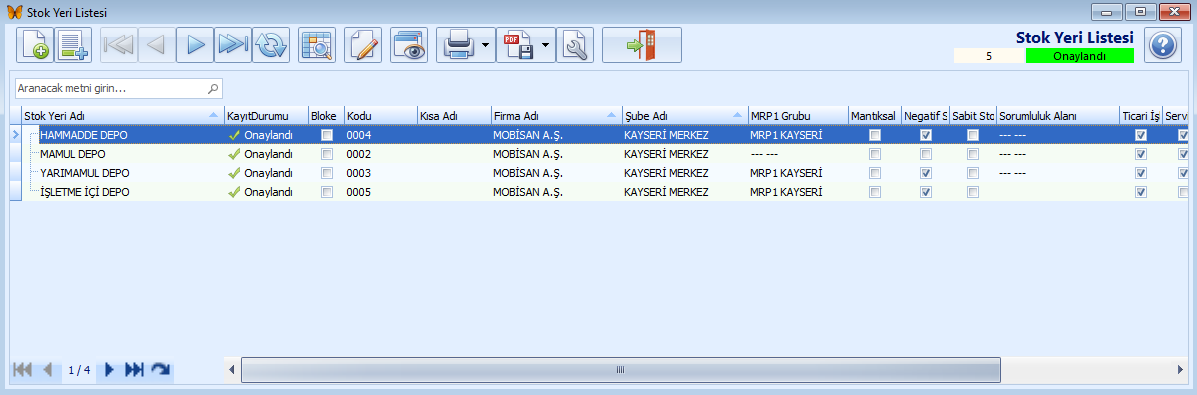Edit record using the pencil page icon

tap(363, 45)
